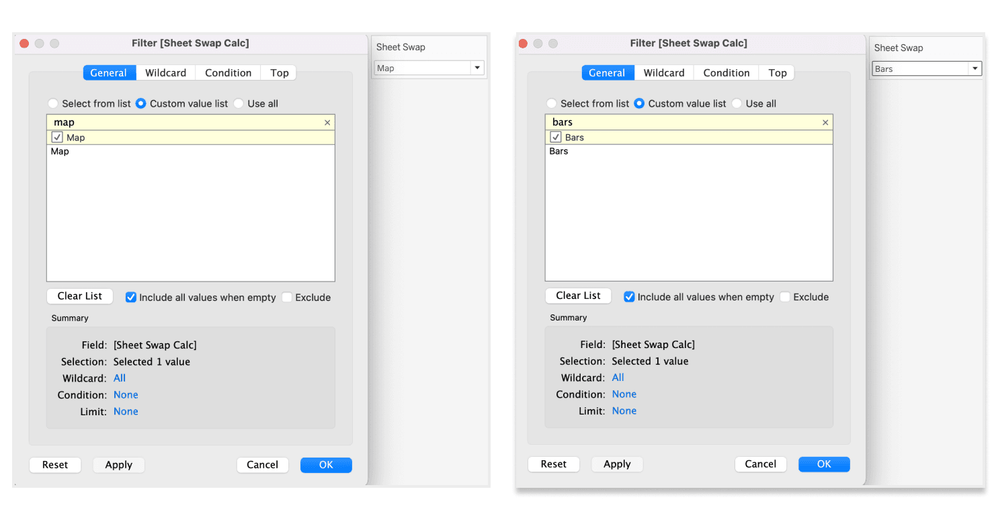This screenshot has height=520, width=1000.
Task: Click Clear List in the right dialog
Action: click(x=578, y=295)
